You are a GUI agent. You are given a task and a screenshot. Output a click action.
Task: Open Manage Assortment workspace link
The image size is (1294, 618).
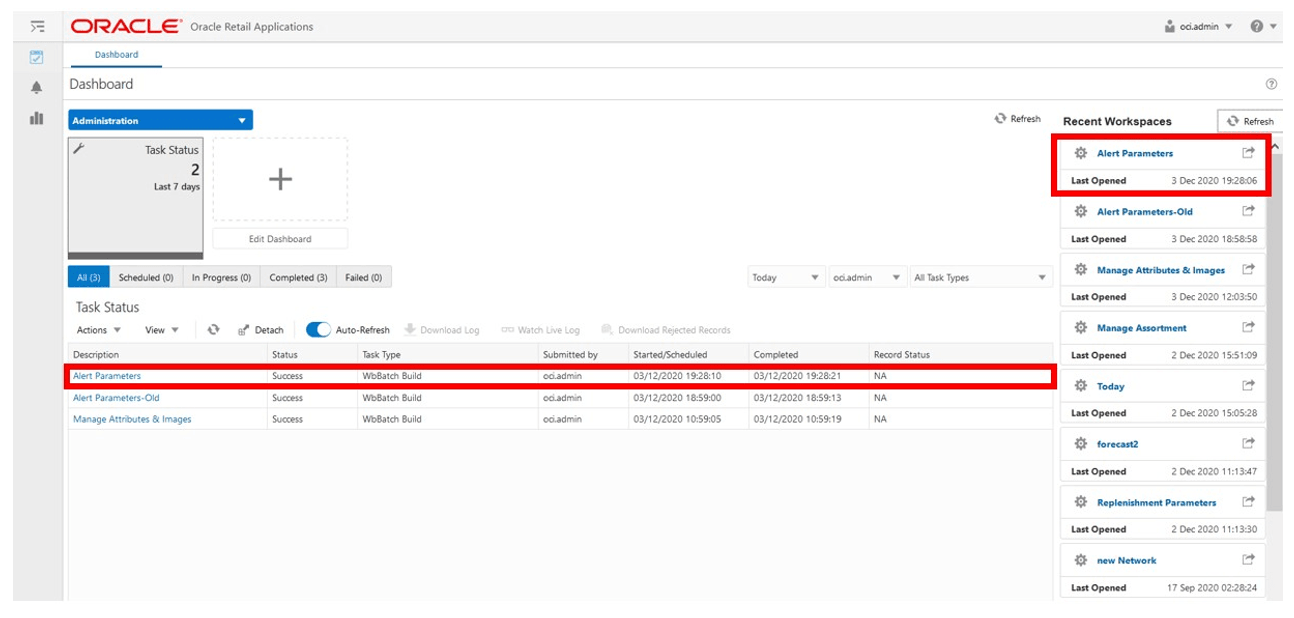click(1142, 328)
